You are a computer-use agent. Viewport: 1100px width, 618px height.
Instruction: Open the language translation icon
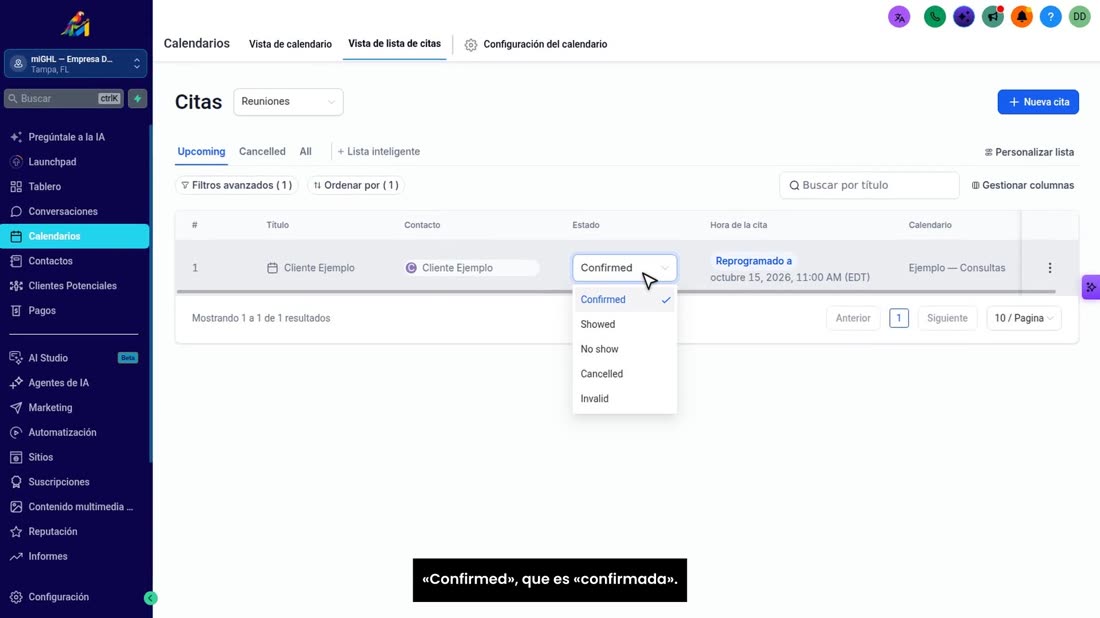tap(899, 17)
